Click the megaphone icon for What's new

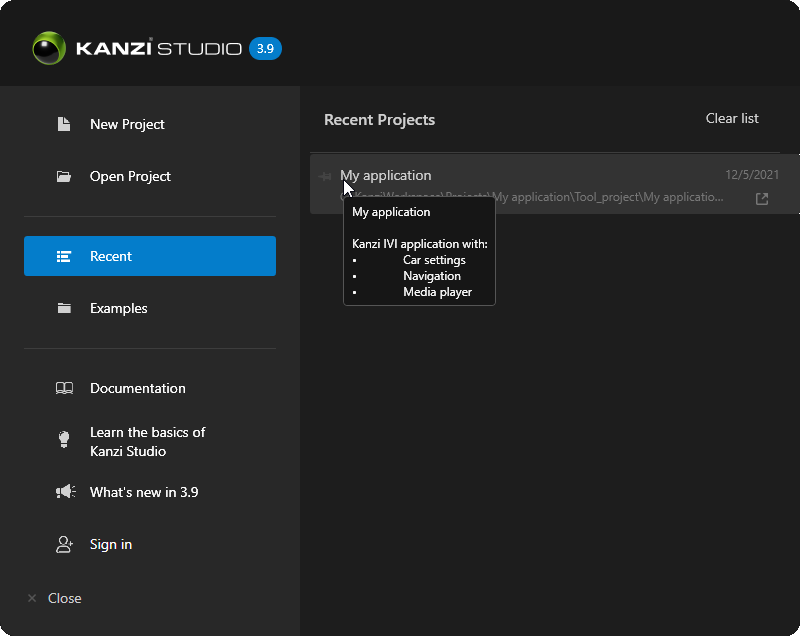click(65, 492)
